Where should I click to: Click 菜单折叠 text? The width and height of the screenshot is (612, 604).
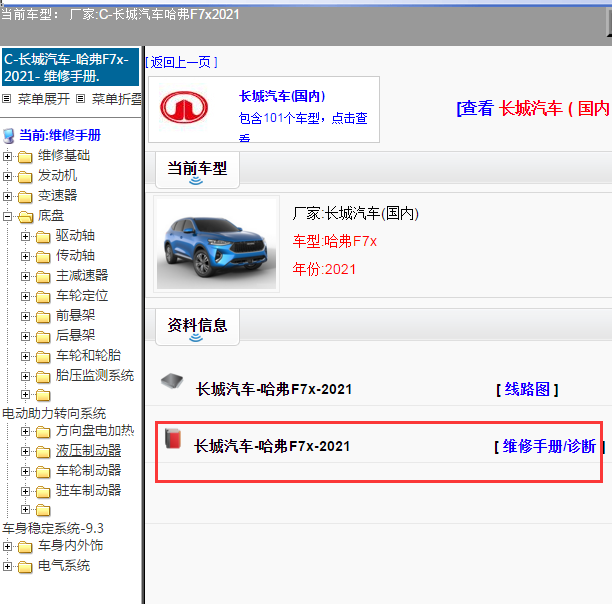tap(116, 99)
